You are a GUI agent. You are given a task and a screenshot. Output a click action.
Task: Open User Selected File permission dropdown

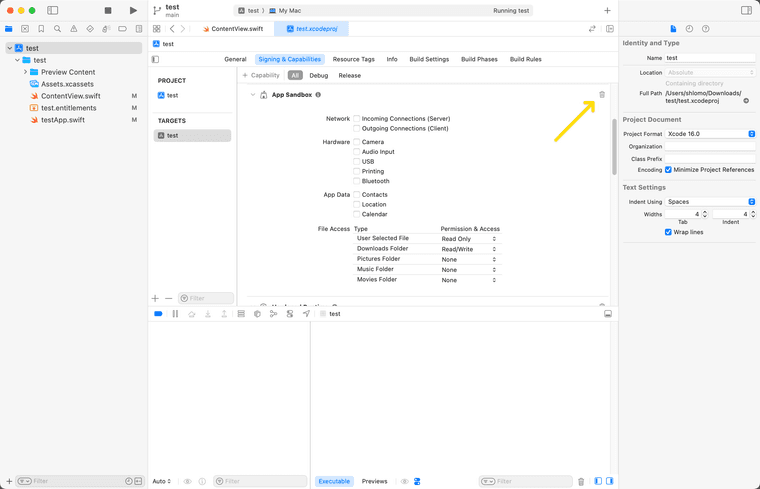[x=469, y=239]
